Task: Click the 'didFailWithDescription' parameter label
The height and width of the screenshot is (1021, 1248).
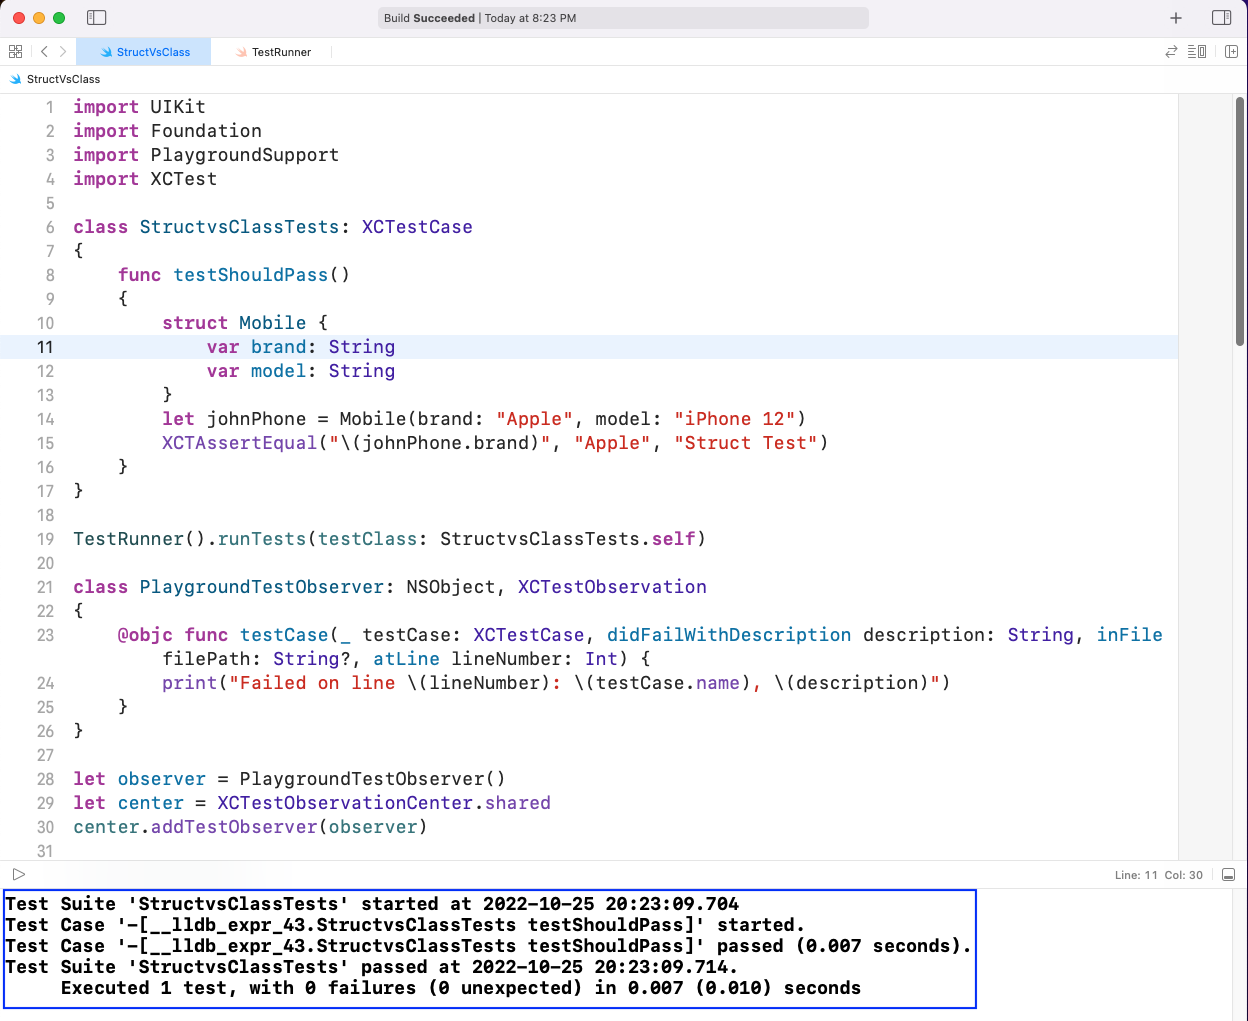Action: 729,635
